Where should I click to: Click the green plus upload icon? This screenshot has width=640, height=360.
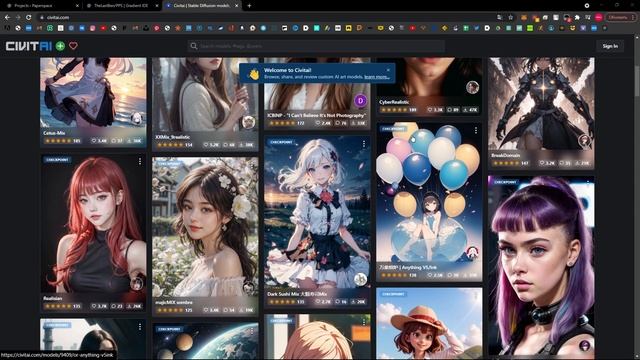coord(60,46)
